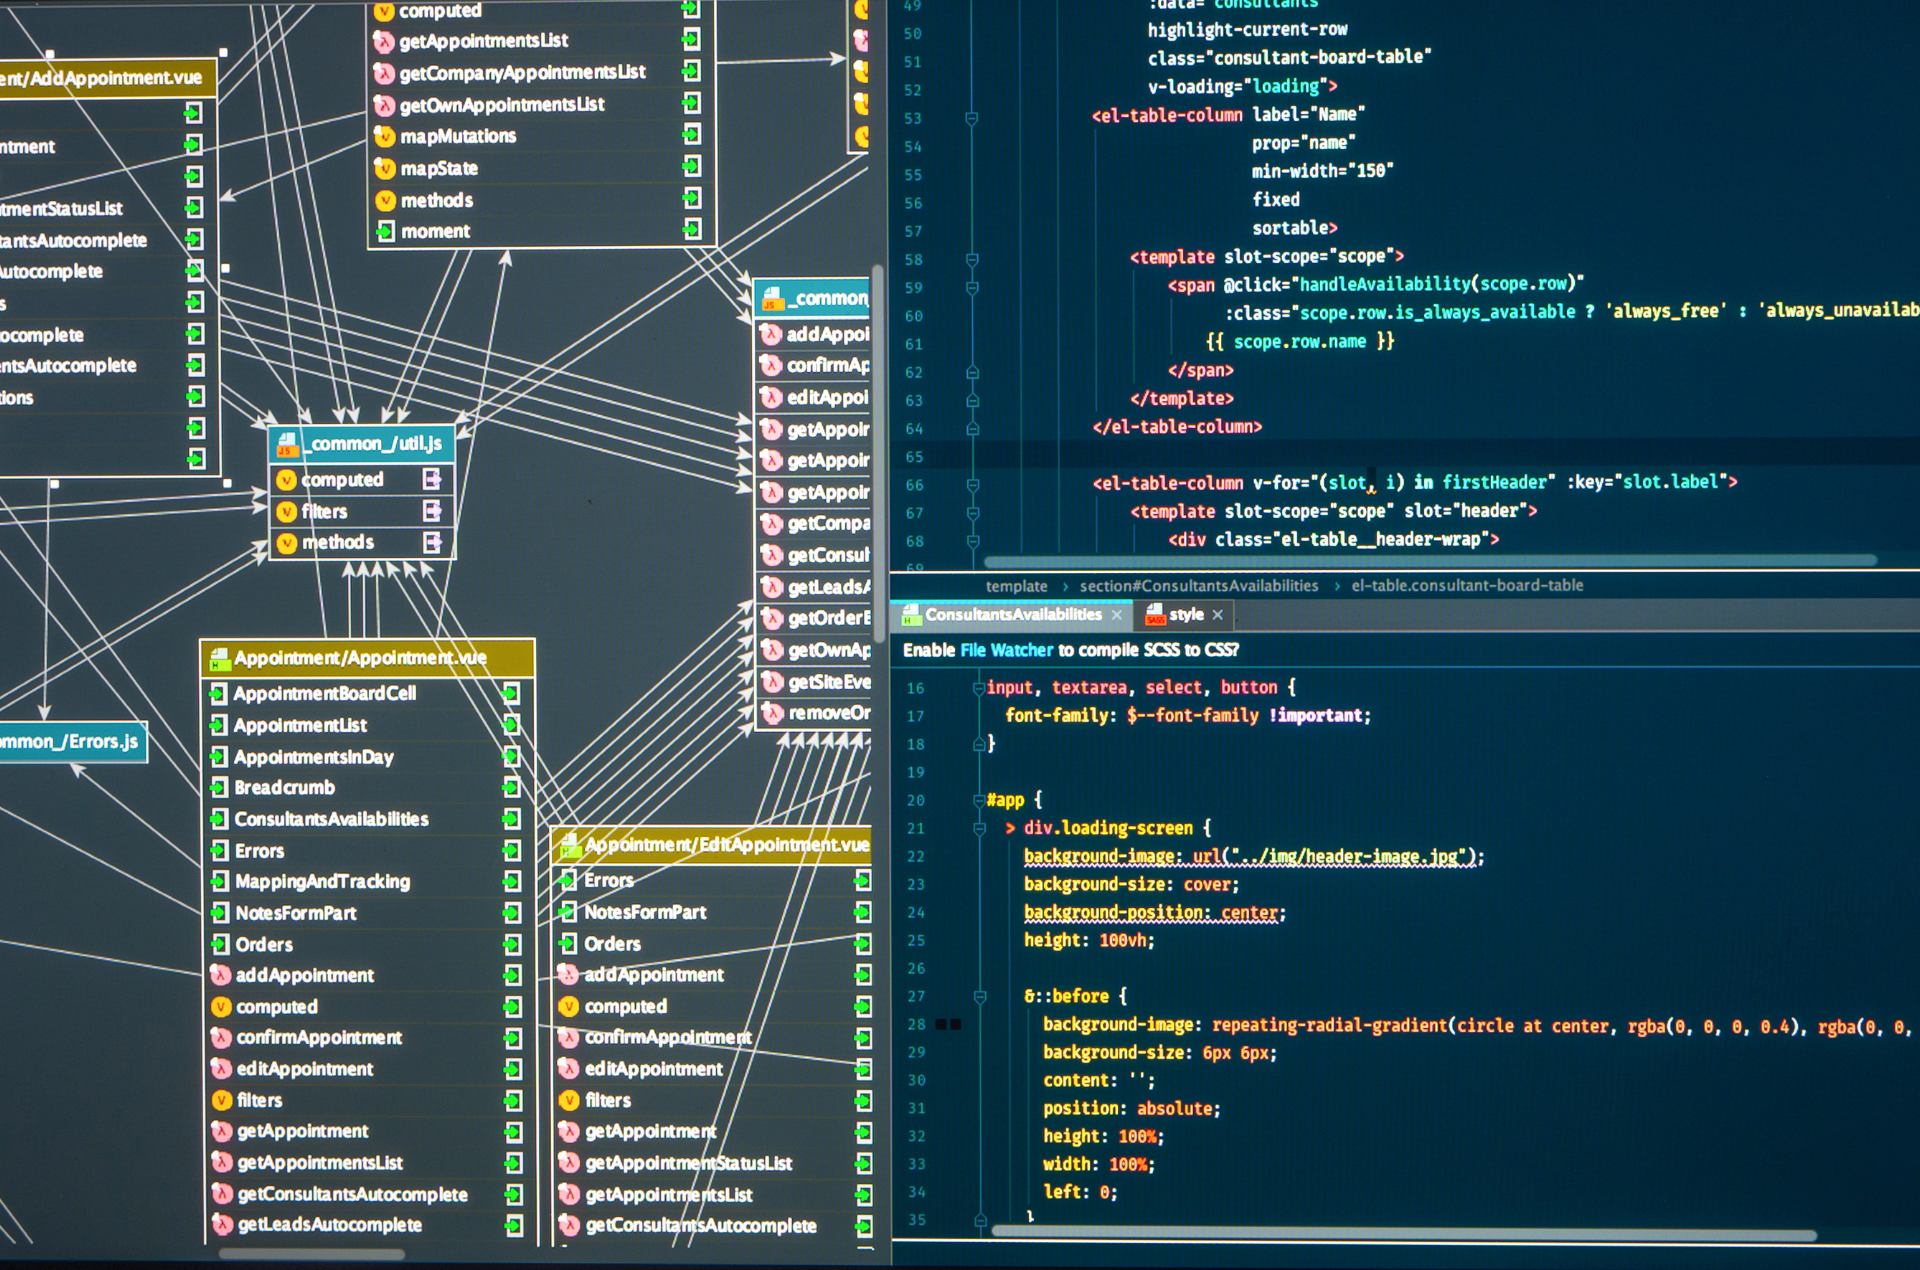Collapse the &::before fold at line 27
The image size is (1920, 1270).
980,997
